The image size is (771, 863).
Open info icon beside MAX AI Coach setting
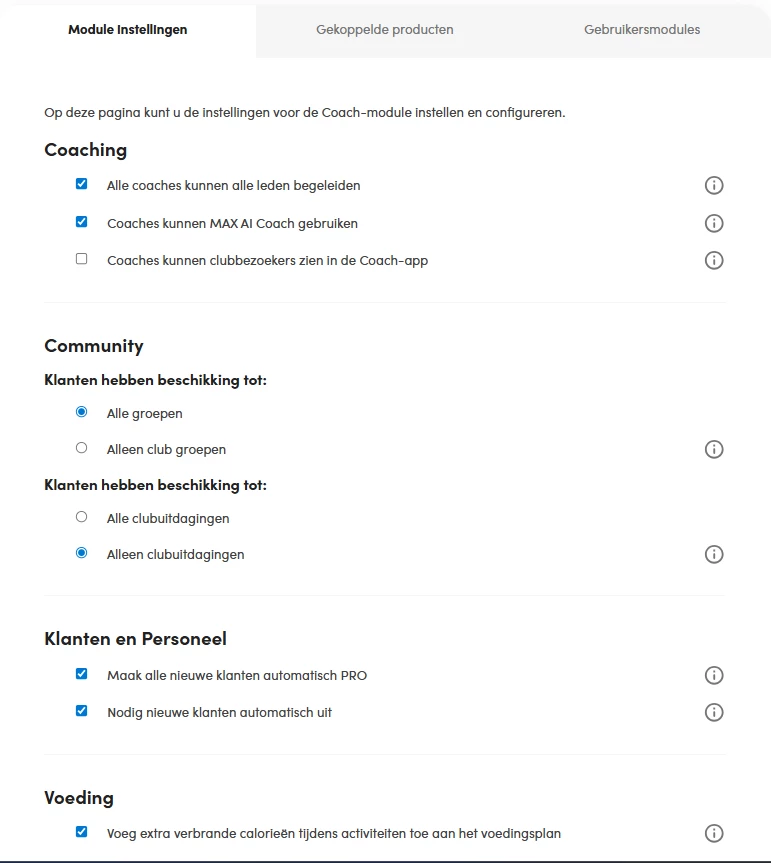click(714, 223)
